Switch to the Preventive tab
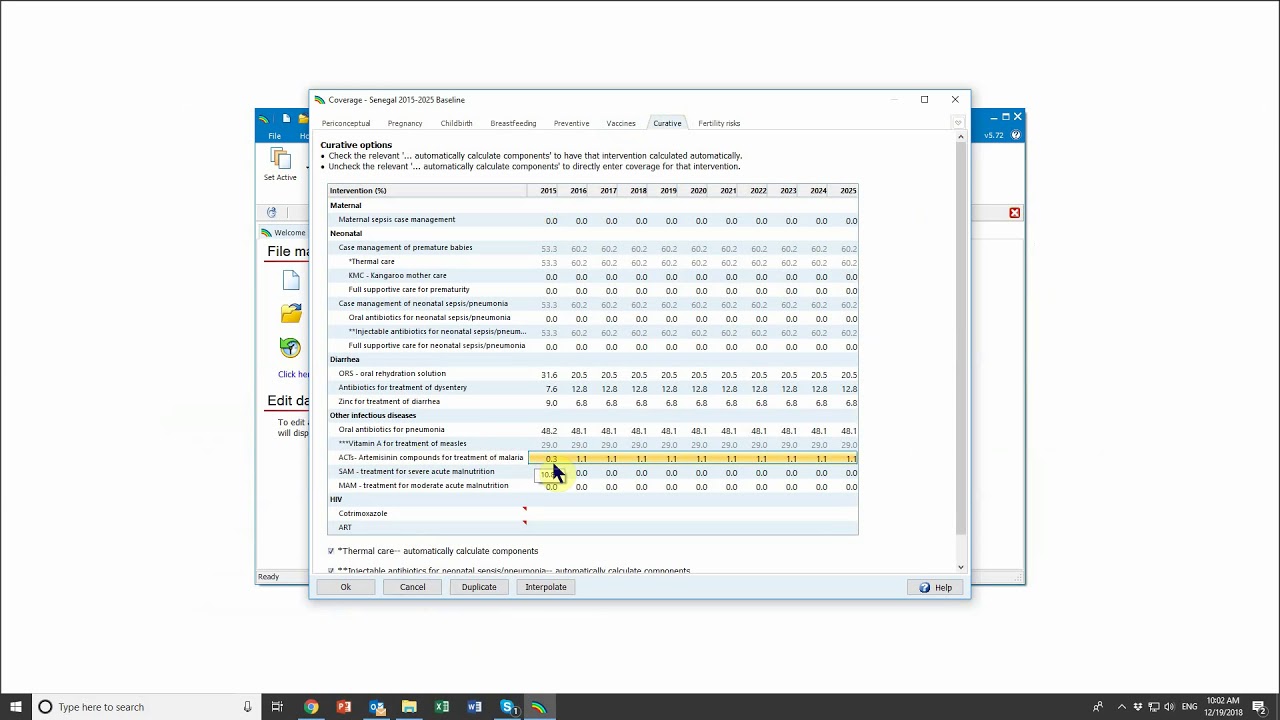This screenshot has height=720, width=1280. coord(571,123)
